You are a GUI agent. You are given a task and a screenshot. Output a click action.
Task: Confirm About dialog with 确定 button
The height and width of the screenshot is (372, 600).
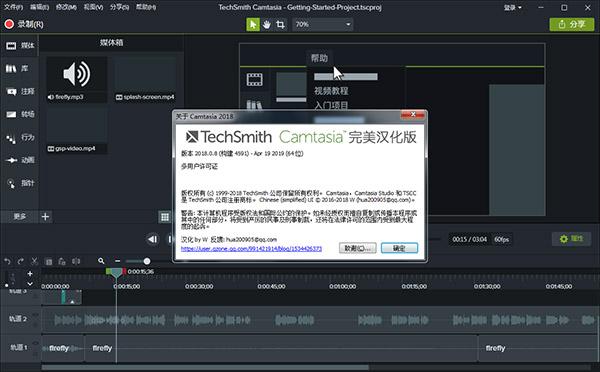(x=399, y=248)
